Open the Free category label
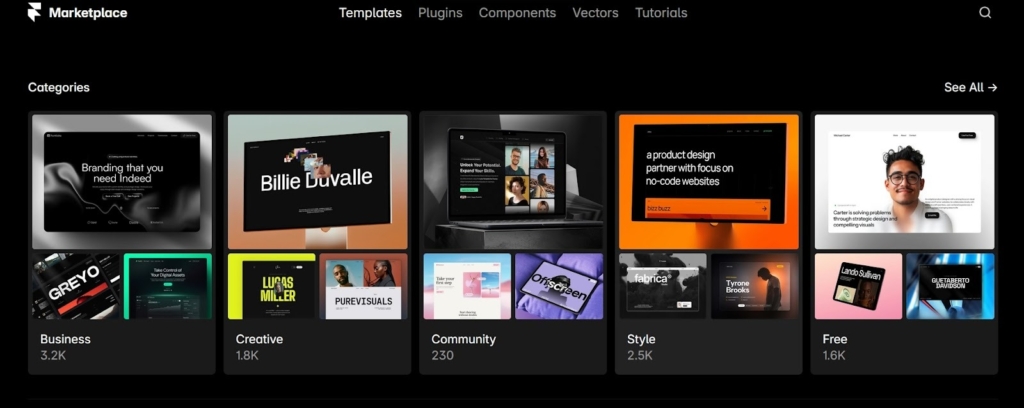 (x=834, y=339)
